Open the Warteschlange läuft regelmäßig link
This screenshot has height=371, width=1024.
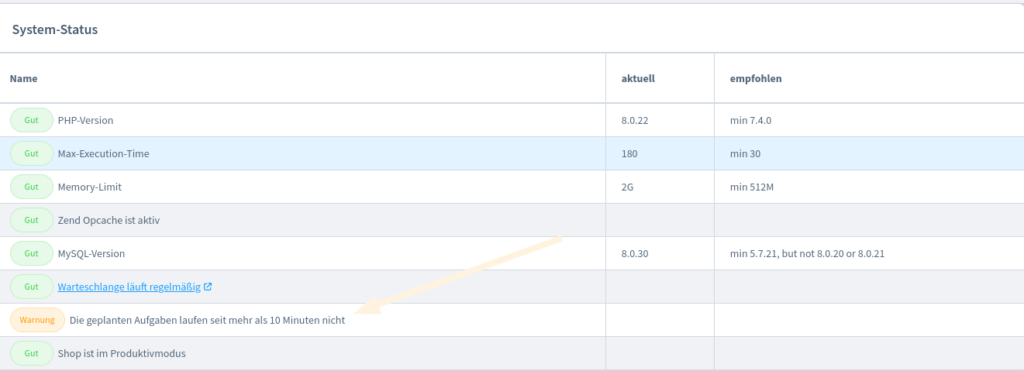pos(129,287)
